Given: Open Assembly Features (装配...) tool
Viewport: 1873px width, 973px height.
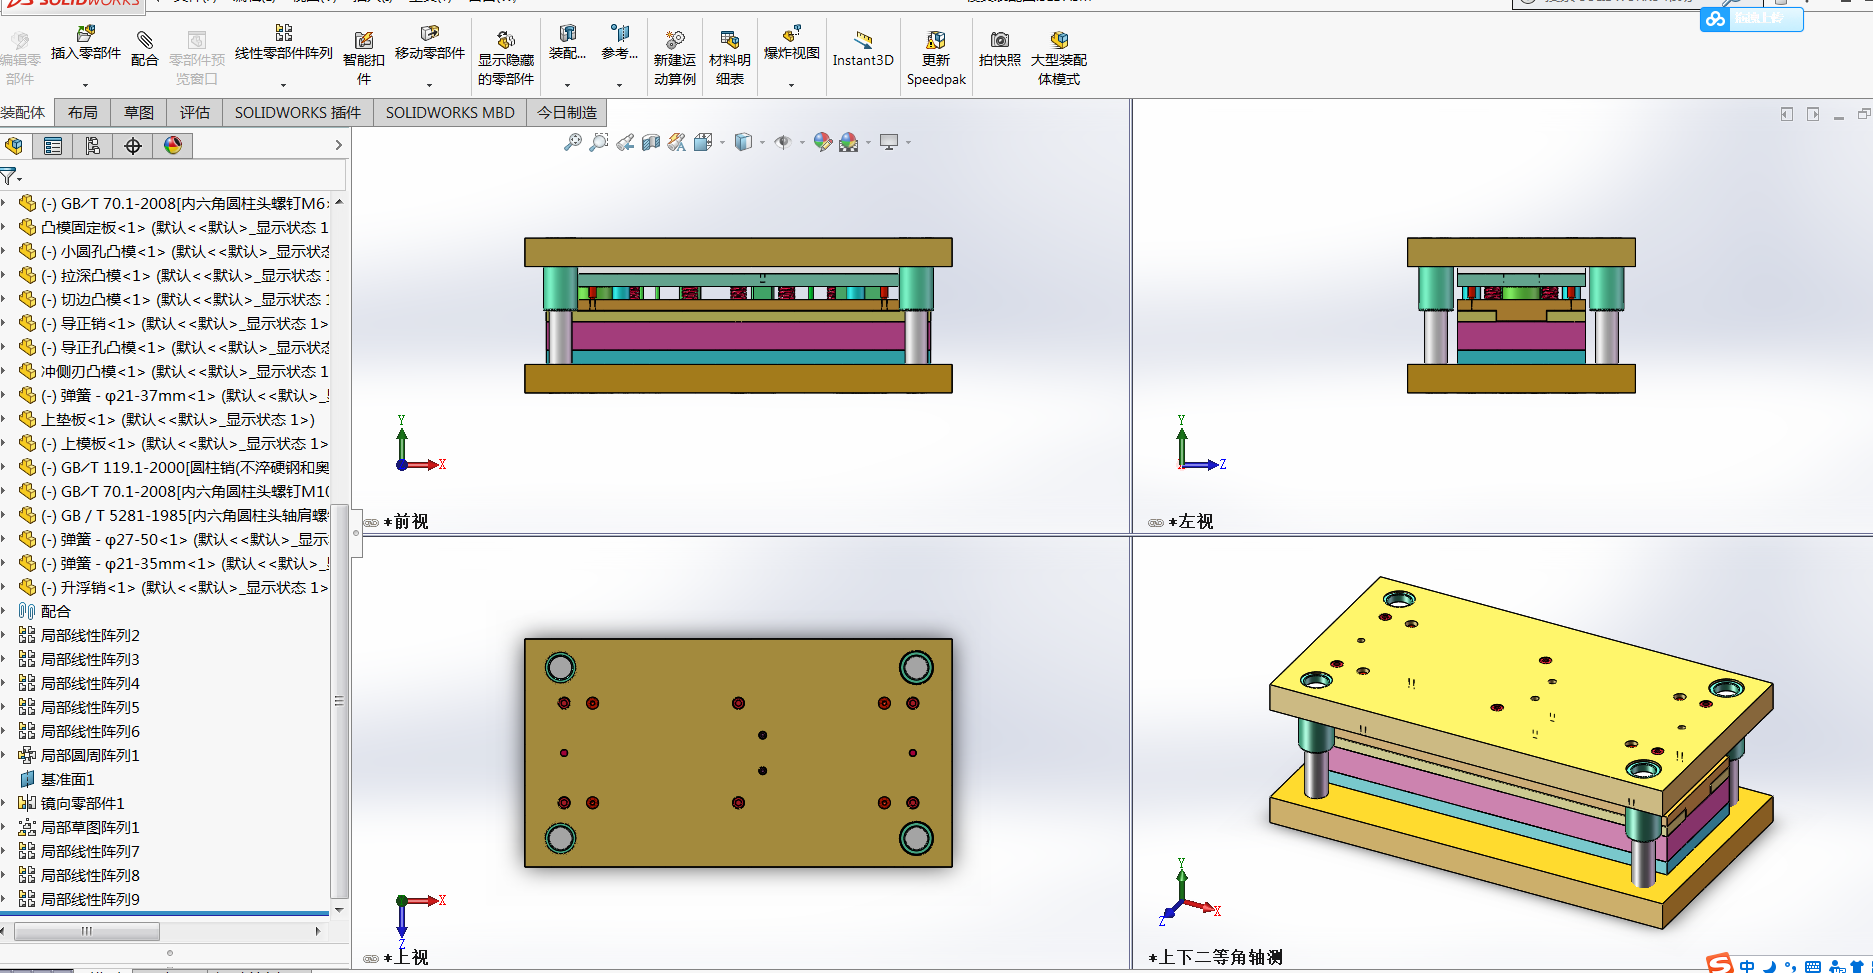Looking at the screenshot, I should [567, 44].
